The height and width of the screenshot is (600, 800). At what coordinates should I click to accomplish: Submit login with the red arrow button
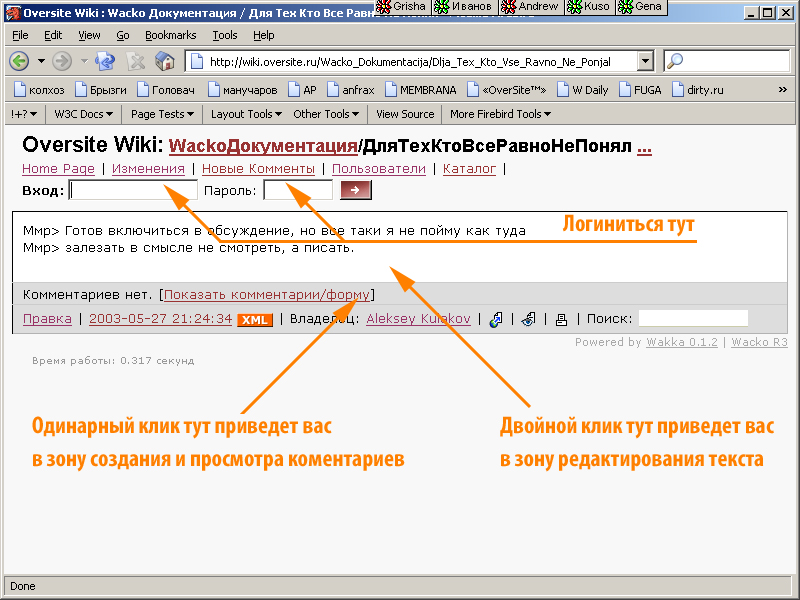355,190
